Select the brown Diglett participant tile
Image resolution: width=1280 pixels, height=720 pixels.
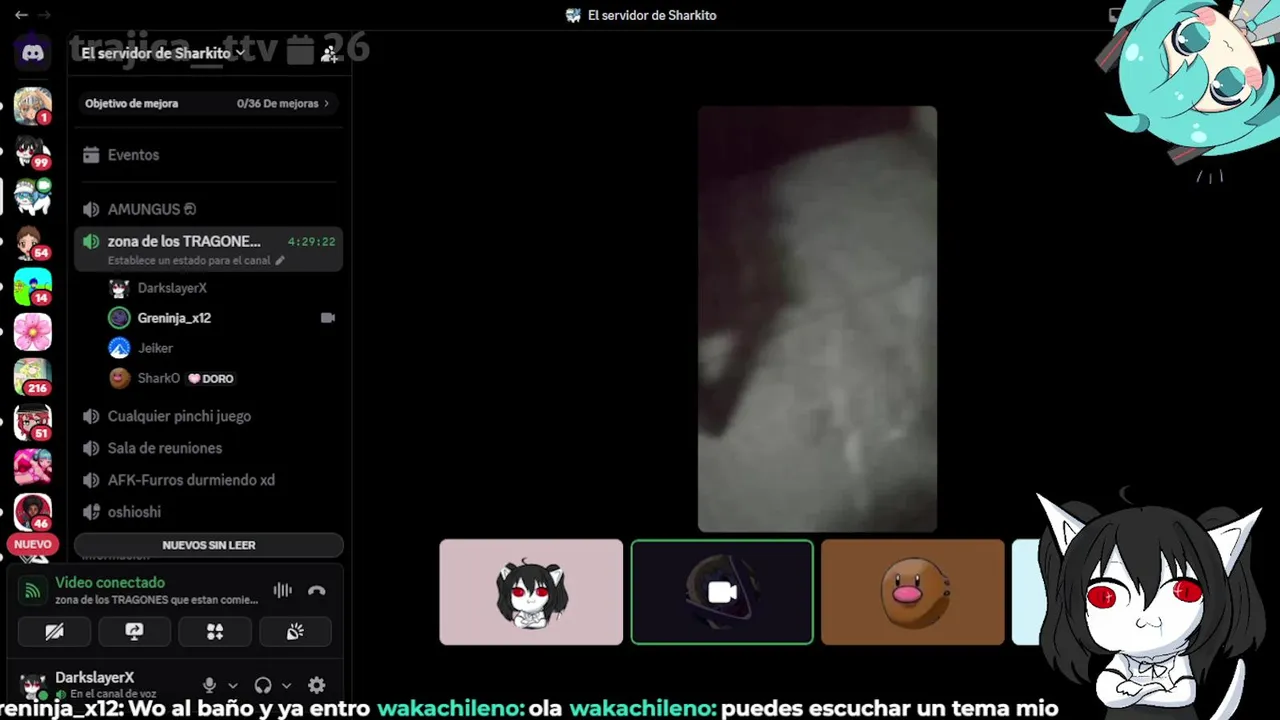[x=913, y=592]
